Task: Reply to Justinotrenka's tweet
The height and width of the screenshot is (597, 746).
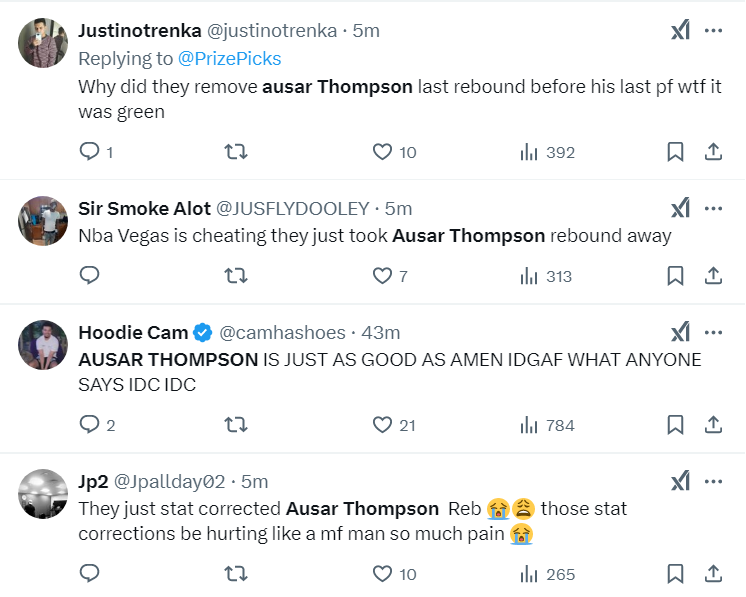Action: [89, 152]
